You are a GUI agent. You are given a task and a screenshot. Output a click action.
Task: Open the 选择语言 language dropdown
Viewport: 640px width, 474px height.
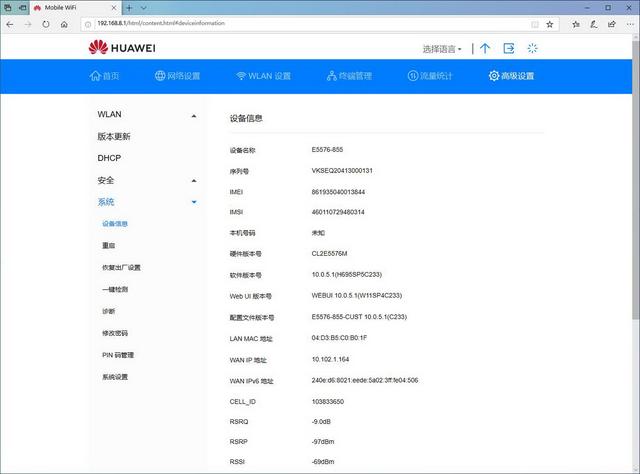(x=442, y=49)
